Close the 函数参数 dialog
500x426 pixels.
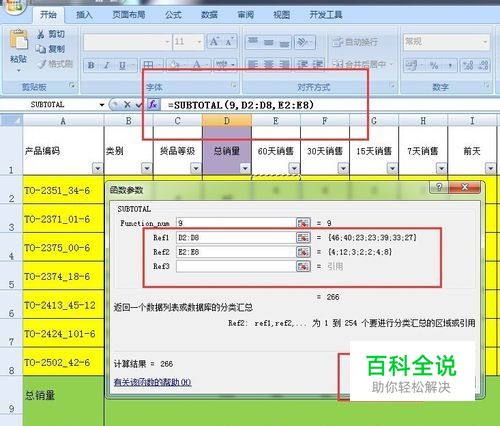point(465,187)
